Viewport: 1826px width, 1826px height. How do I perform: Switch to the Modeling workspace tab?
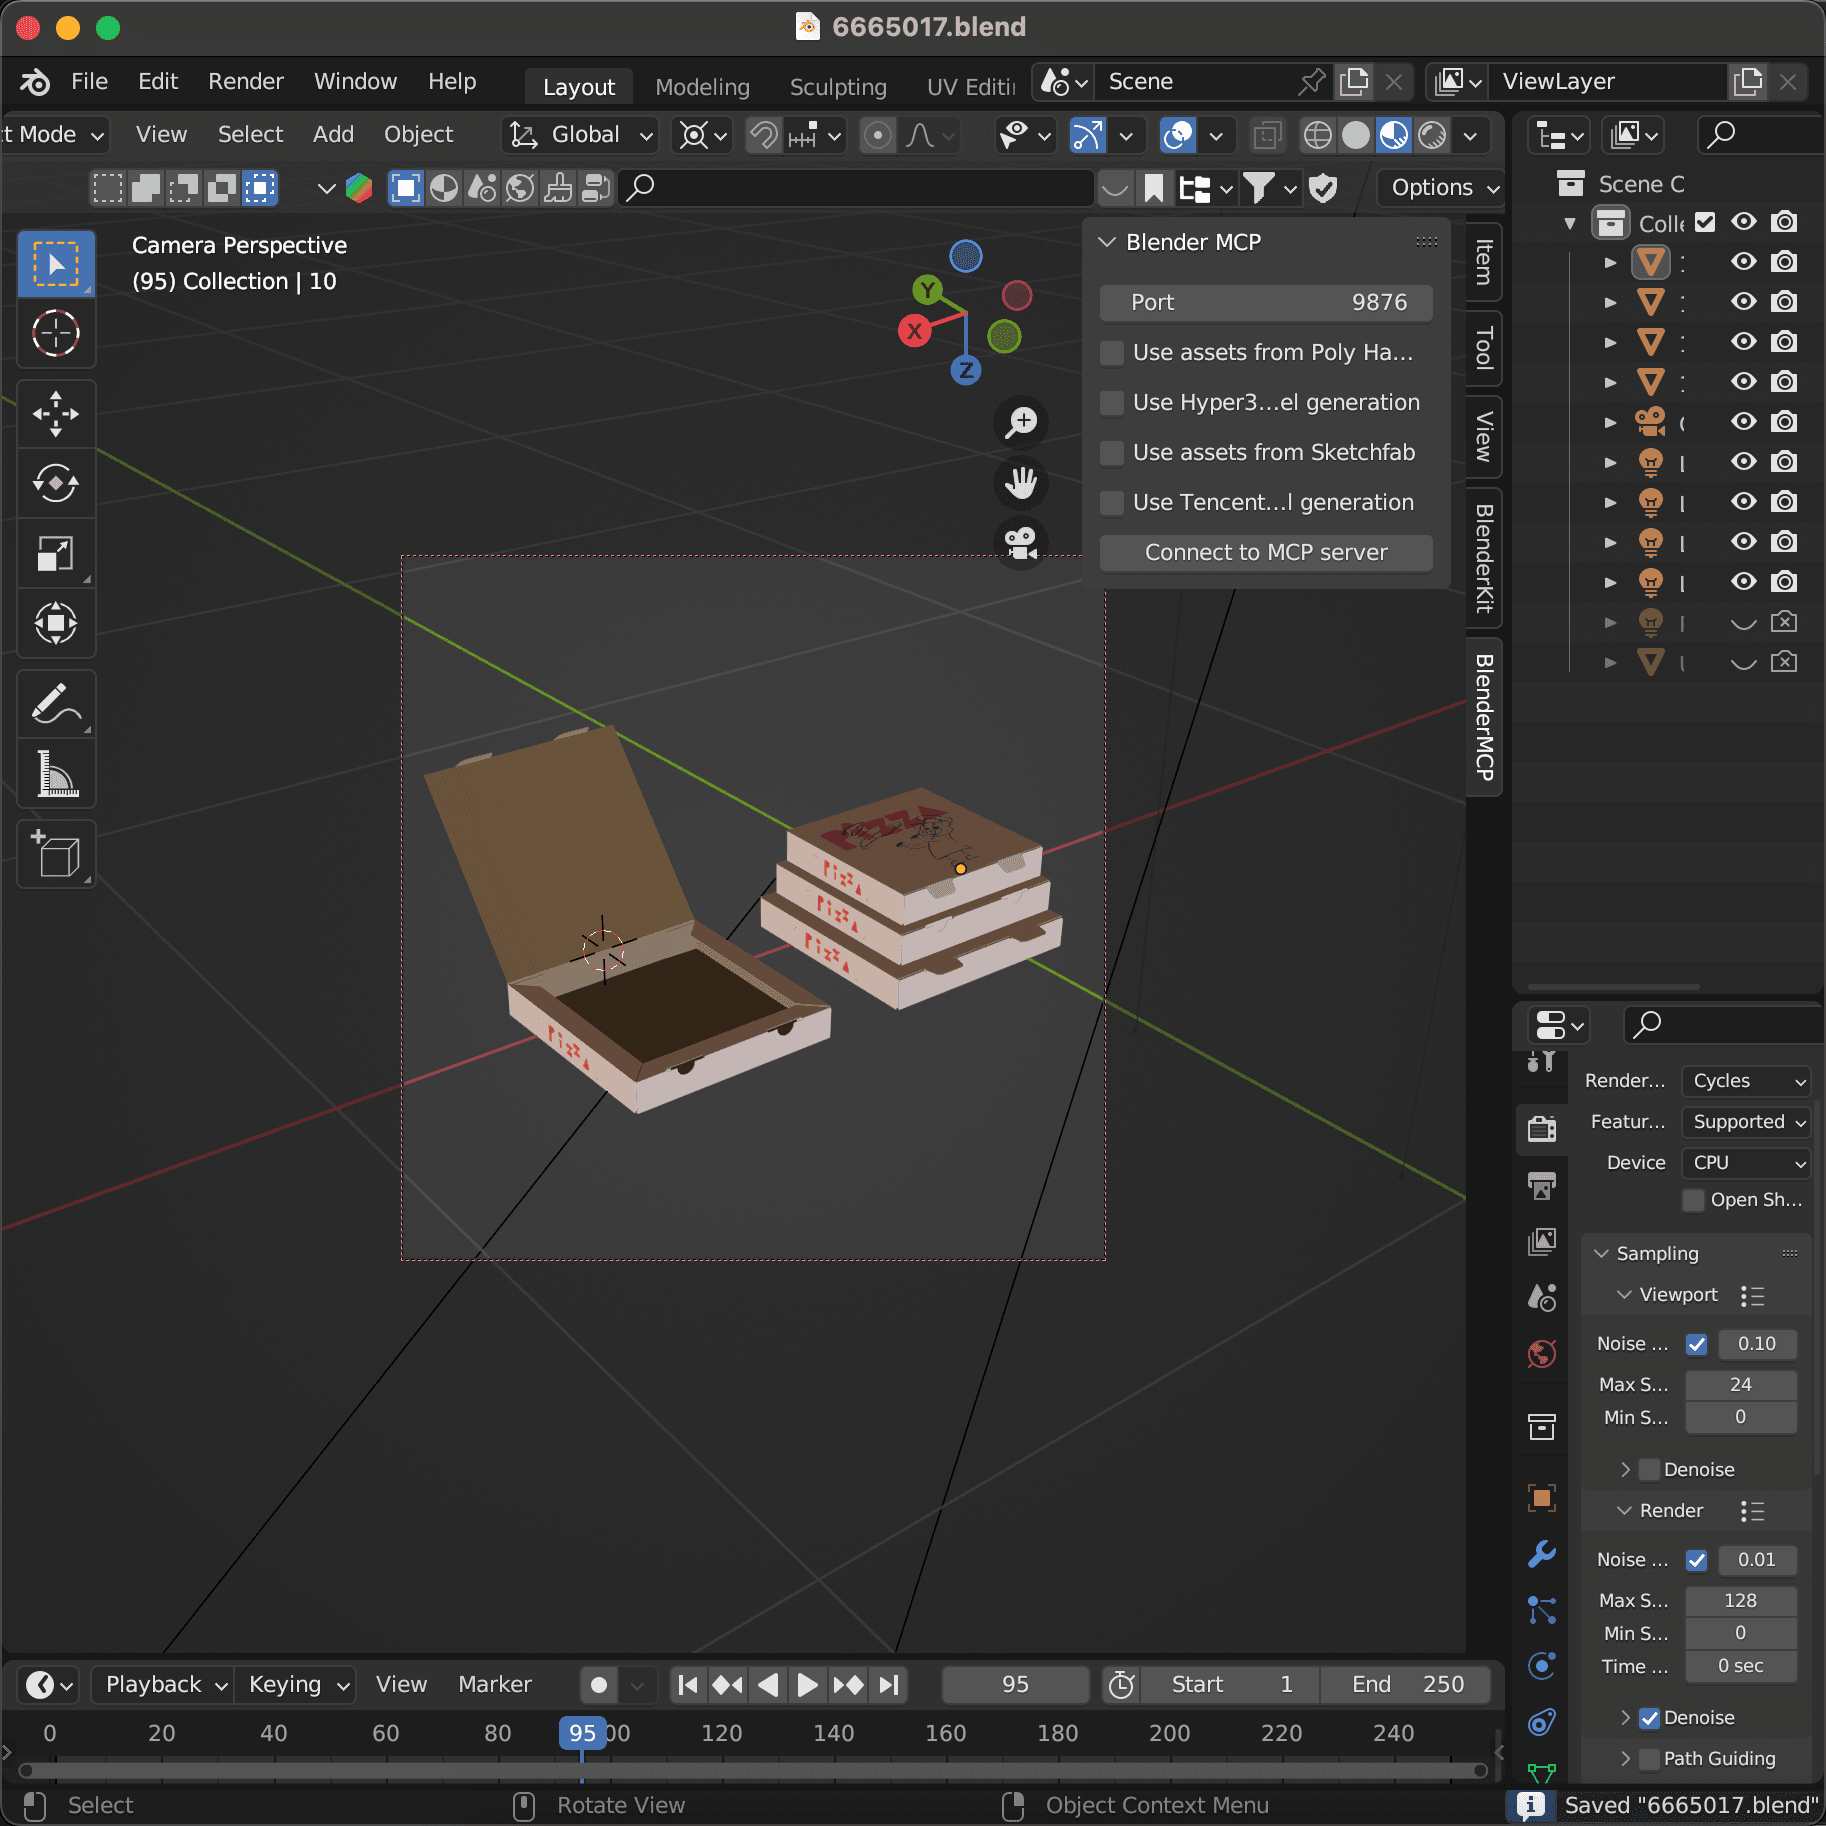click(702, 87)
